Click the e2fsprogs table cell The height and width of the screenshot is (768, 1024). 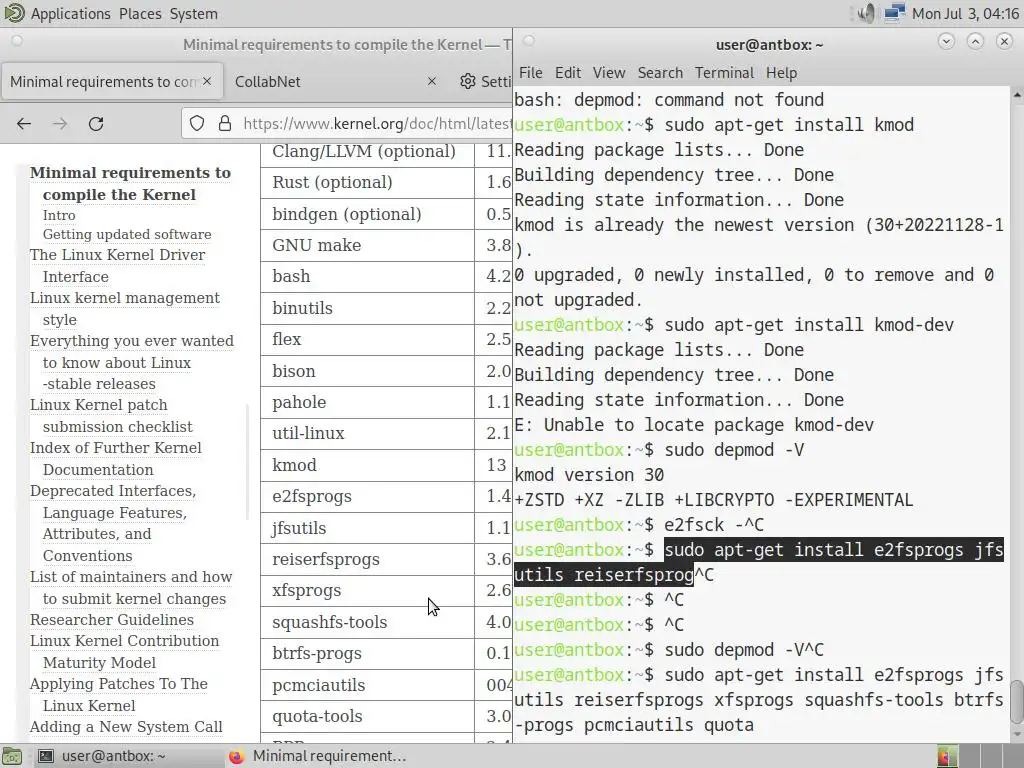[367, 496]
